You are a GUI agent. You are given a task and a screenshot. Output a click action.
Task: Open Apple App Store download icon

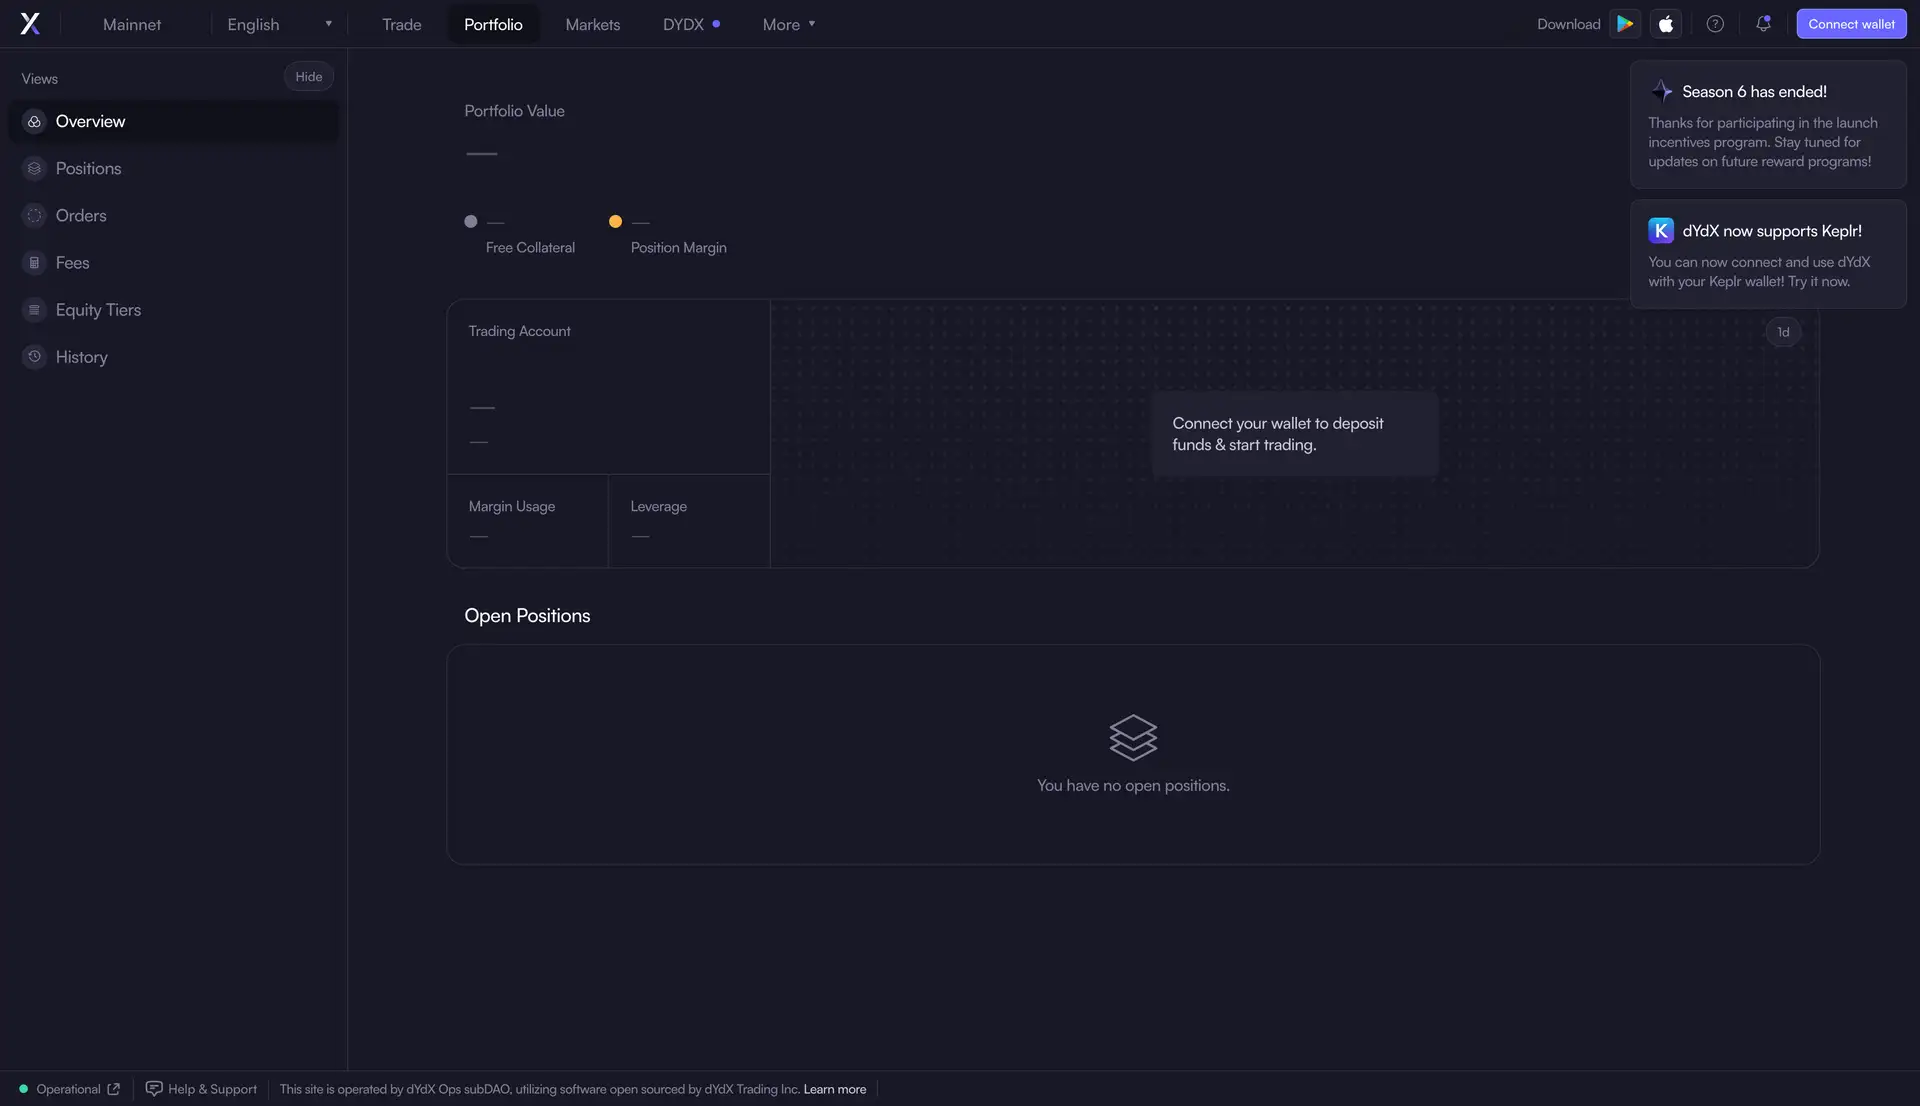point(1666,24)
